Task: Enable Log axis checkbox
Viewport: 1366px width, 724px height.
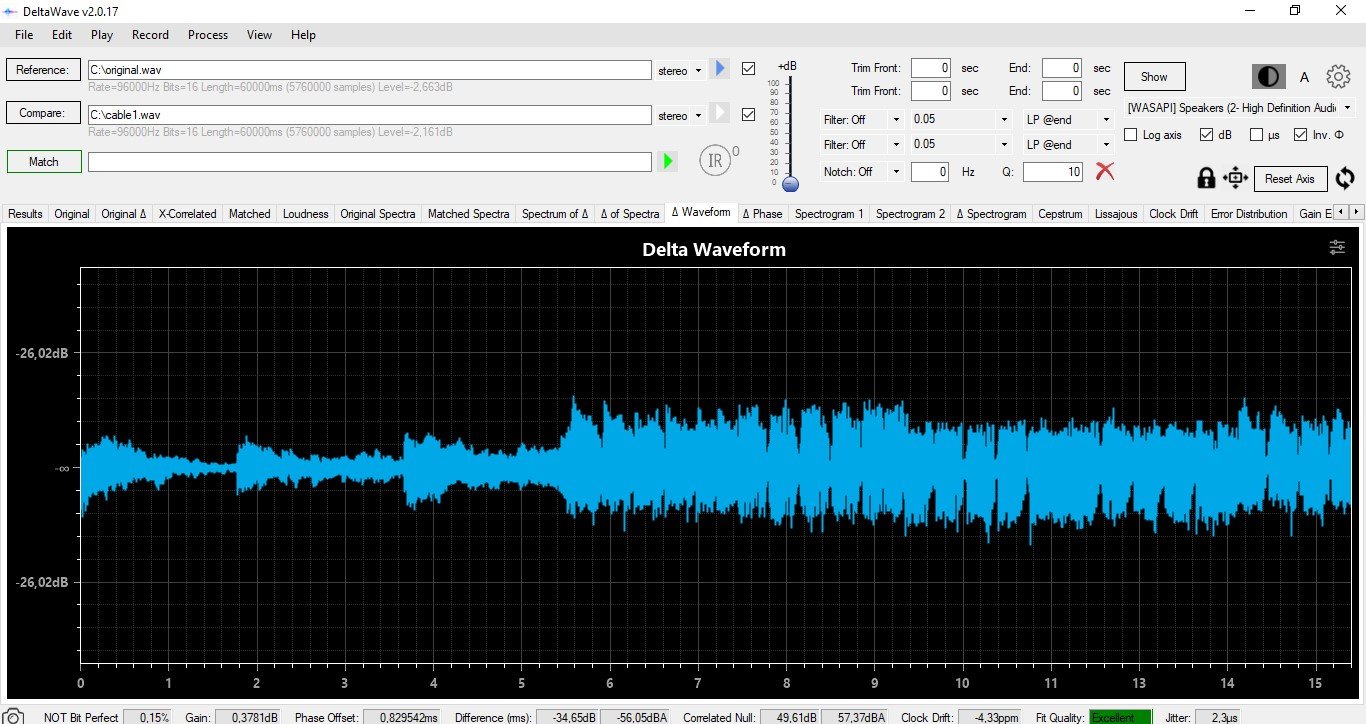Action: (1131, 134)
